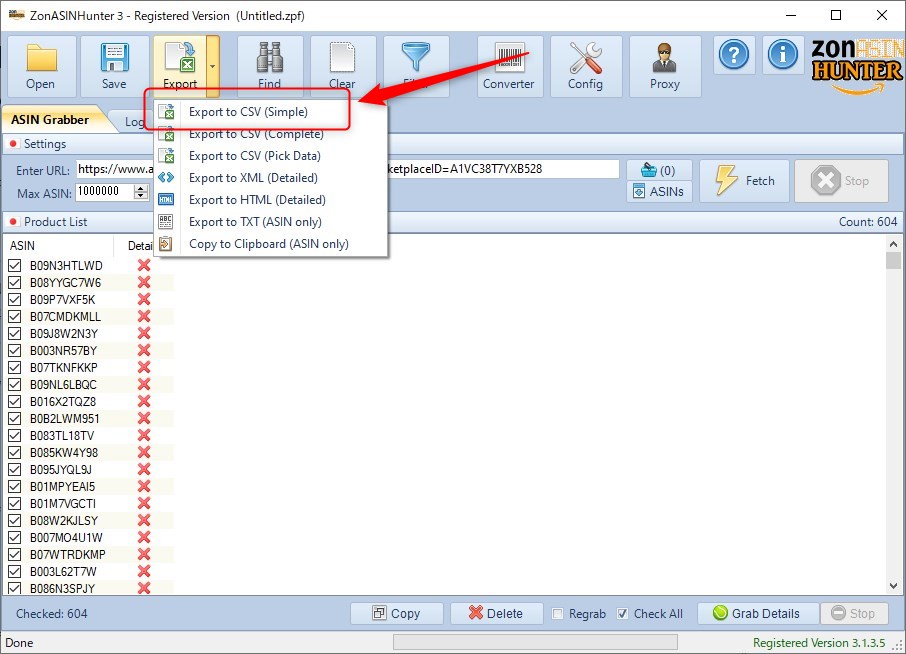Open the barcode Converter tool

tap(509, 66)
